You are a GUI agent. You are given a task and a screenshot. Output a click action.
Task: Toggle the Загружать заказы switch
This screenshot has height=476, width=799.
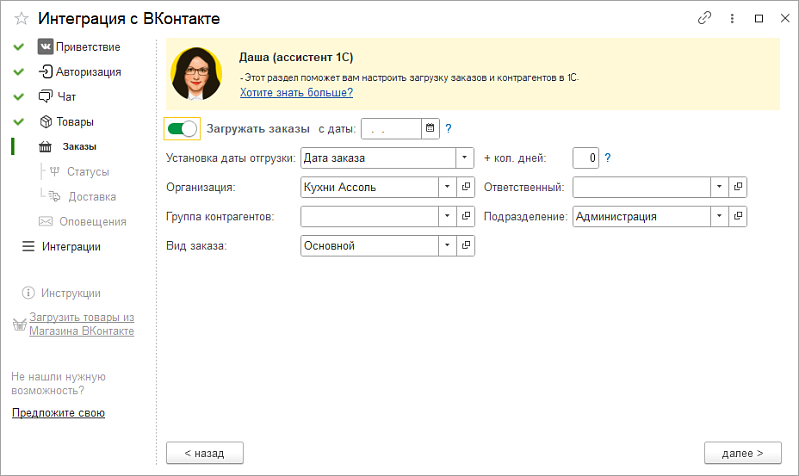[x=182, y=128]
